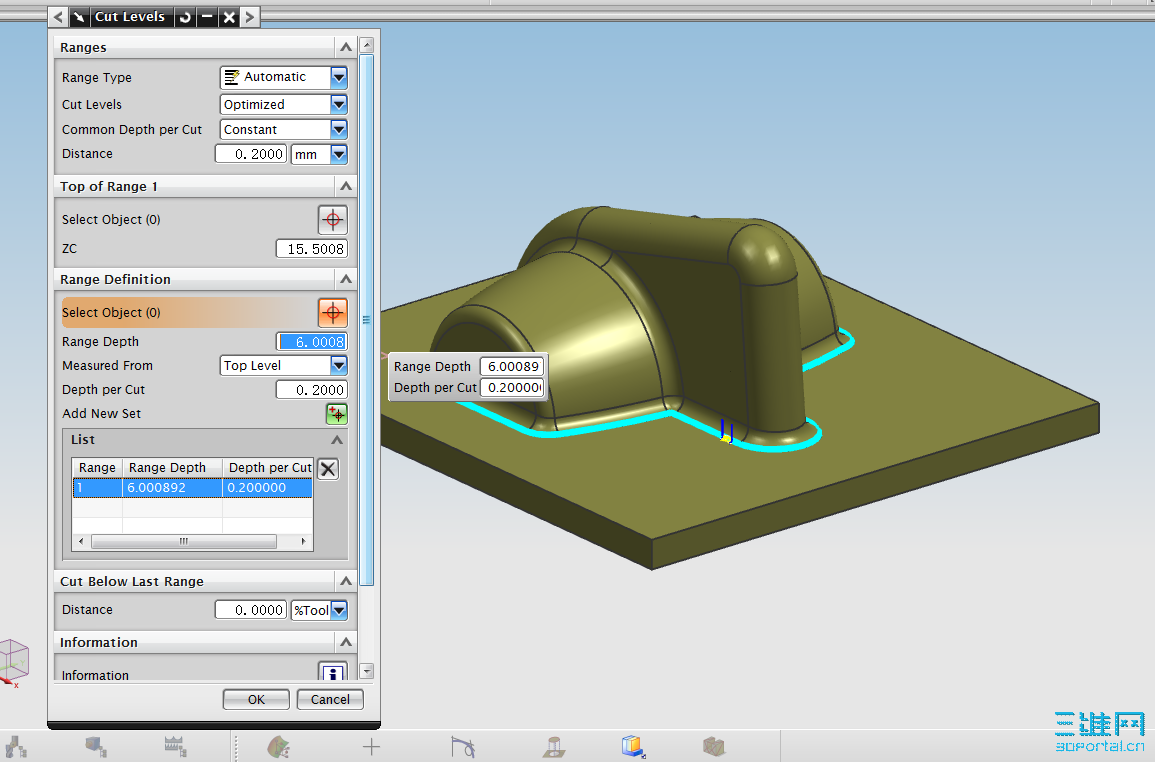Click the Range Depth input field in dialog
This screenshot has width=1155, height=762.
point(312,342)
